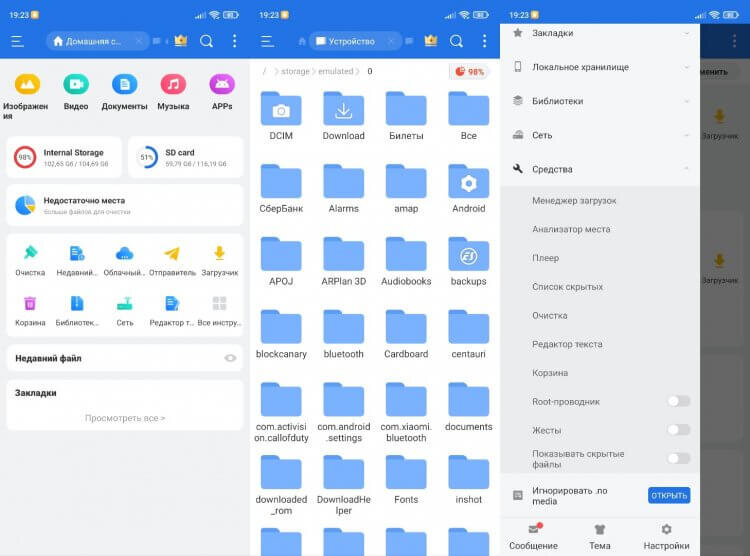Screen dimensions: 750x556
Task: Expand the Сеть section in sidebar
Action: pyautogui.click(x=600, y=135)
